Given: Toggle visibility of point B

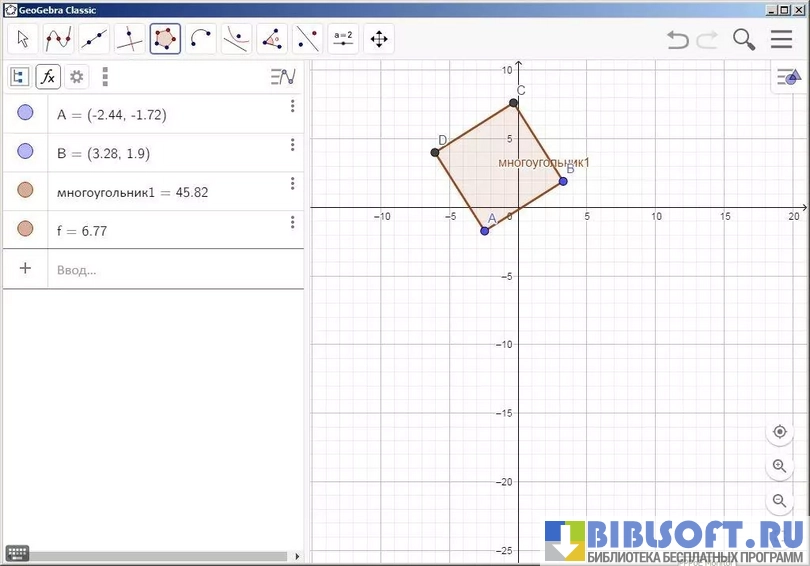Looking at the screenshot, I should [x=26, y=151].
